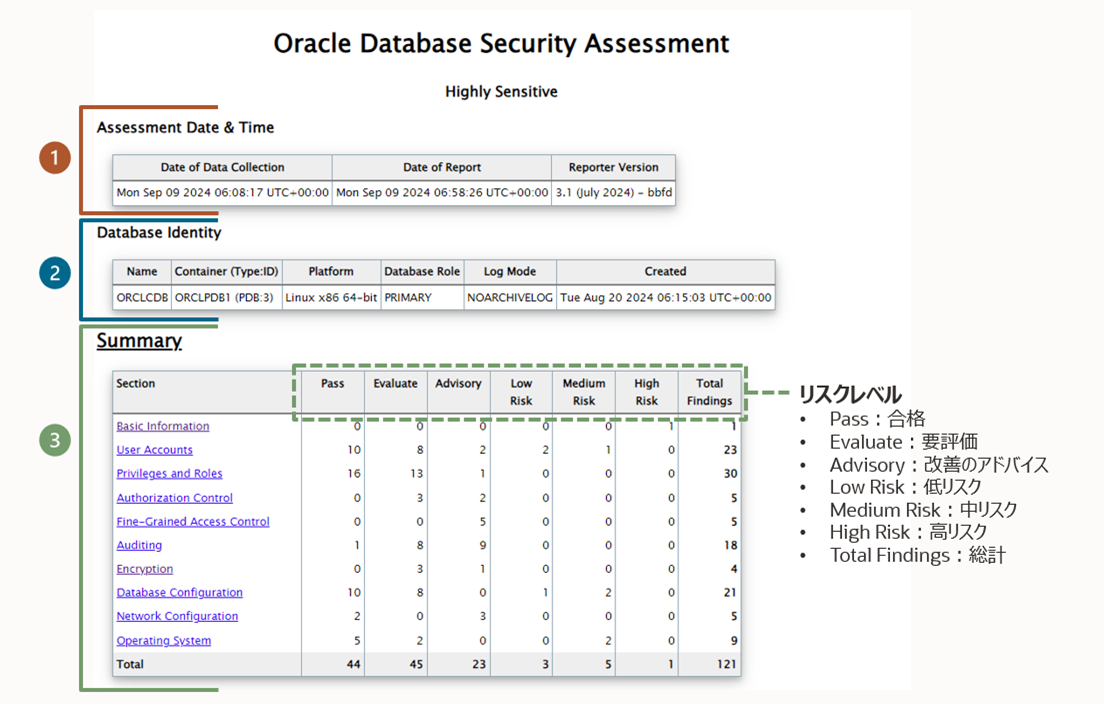
Task: Open the Basic Information section link
Action: 163,426
